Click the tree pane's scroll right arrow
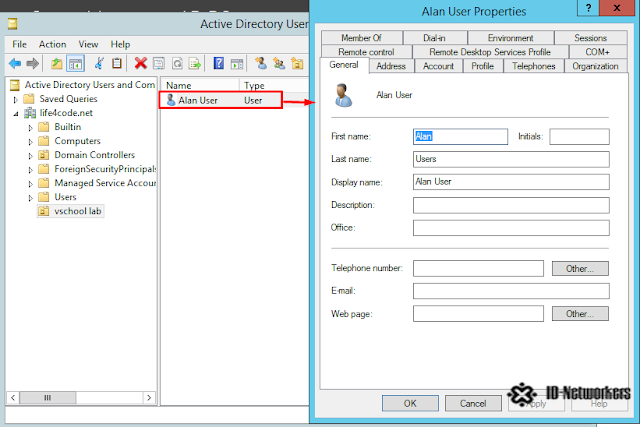The width and height of the screenshot is (640, 427). (149, 397)
